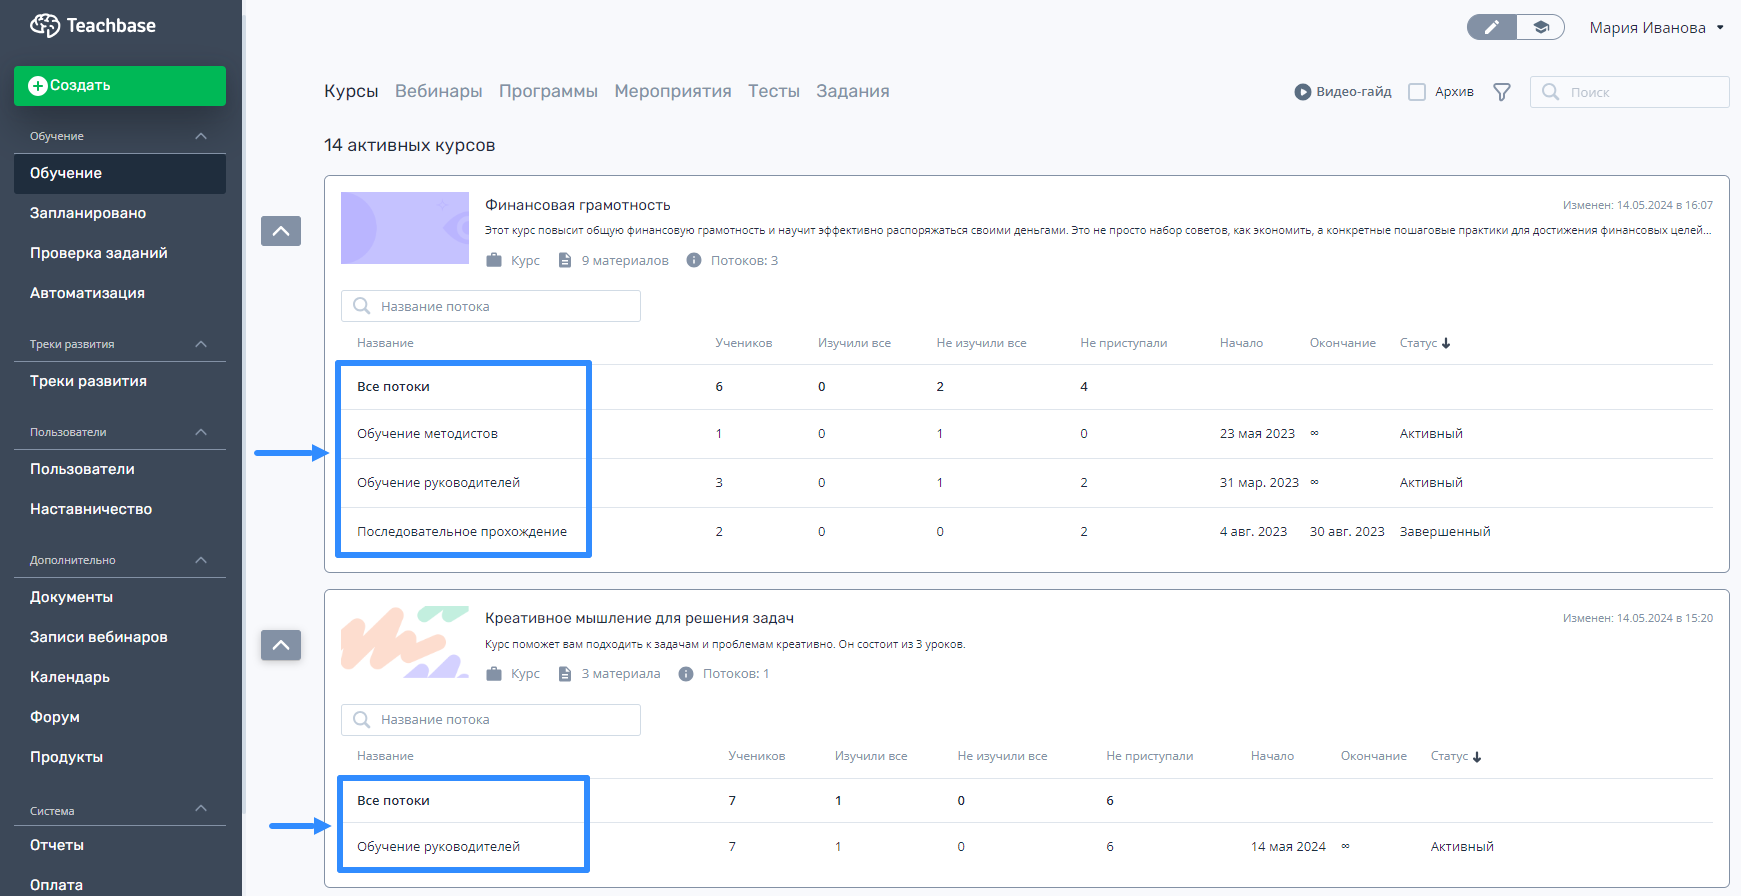Image resolution: width=1741 pixels, height=896 pixels.
Task: Open the Креативное мышление course thumbnail
Action: (405, 642)
